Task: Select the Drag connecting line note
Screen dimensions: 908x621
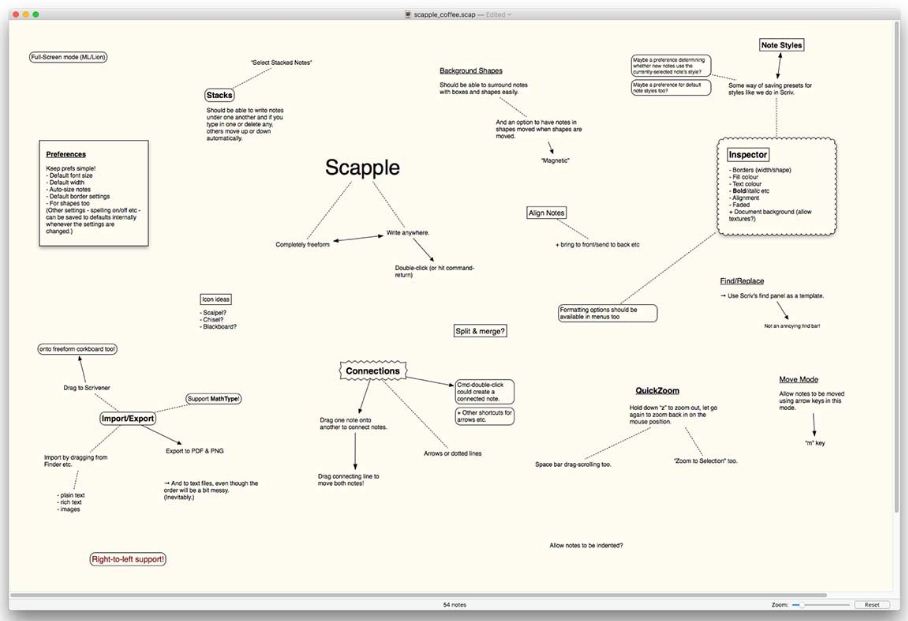Action: pos(349,480)
